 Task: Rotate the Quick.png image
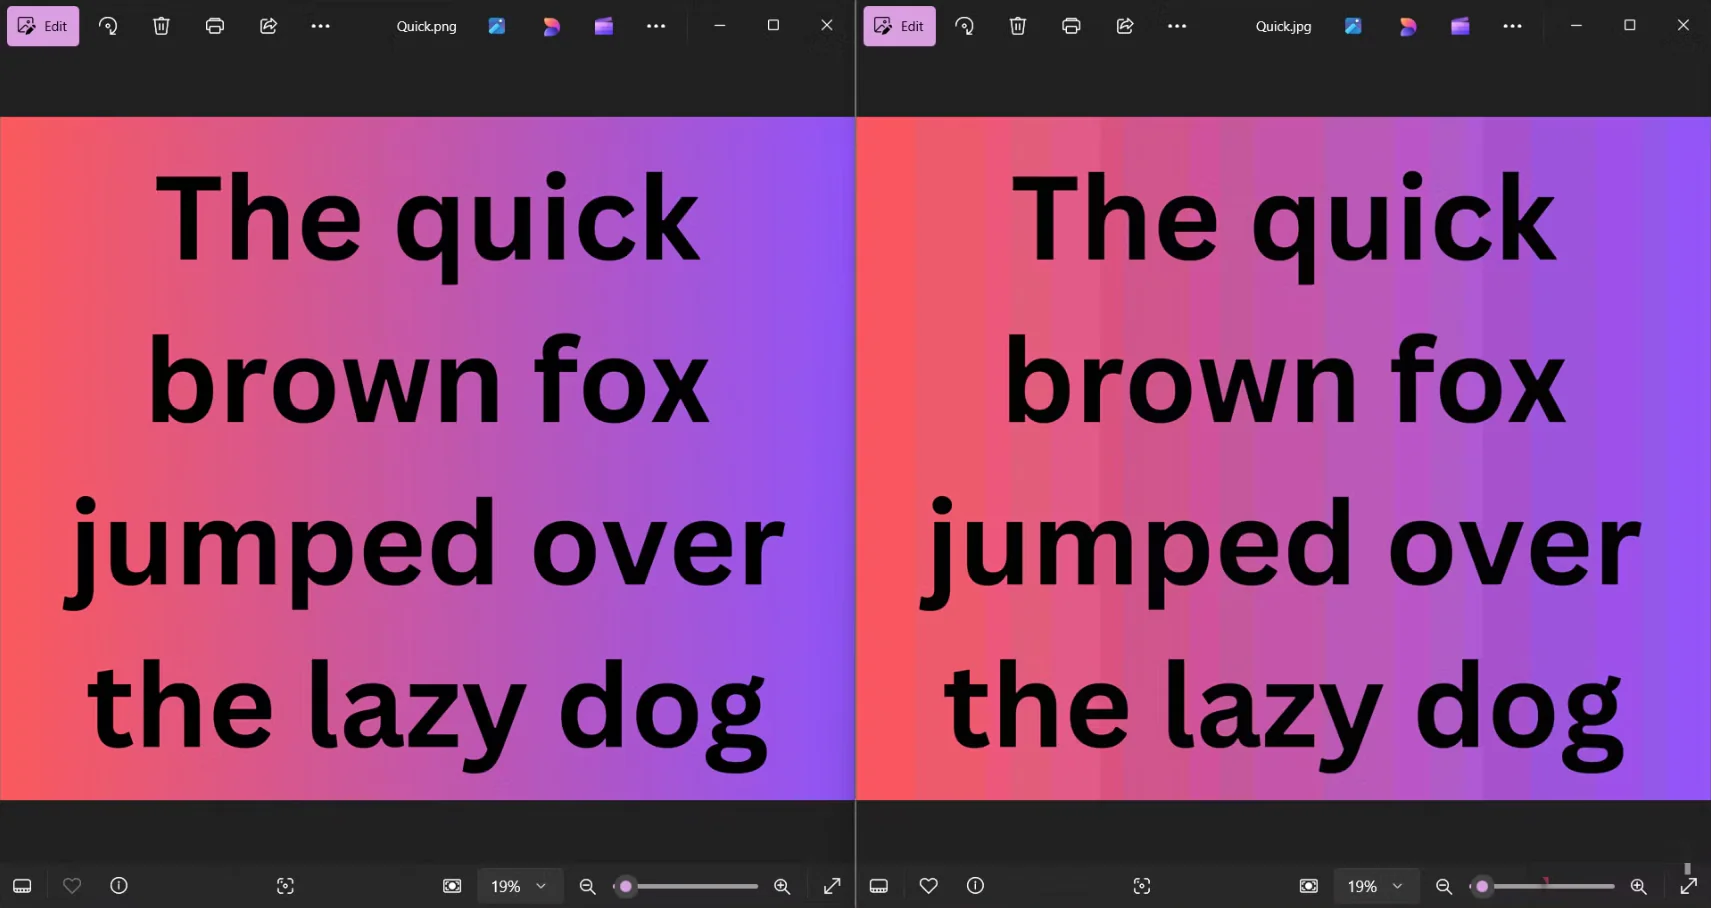108,26
